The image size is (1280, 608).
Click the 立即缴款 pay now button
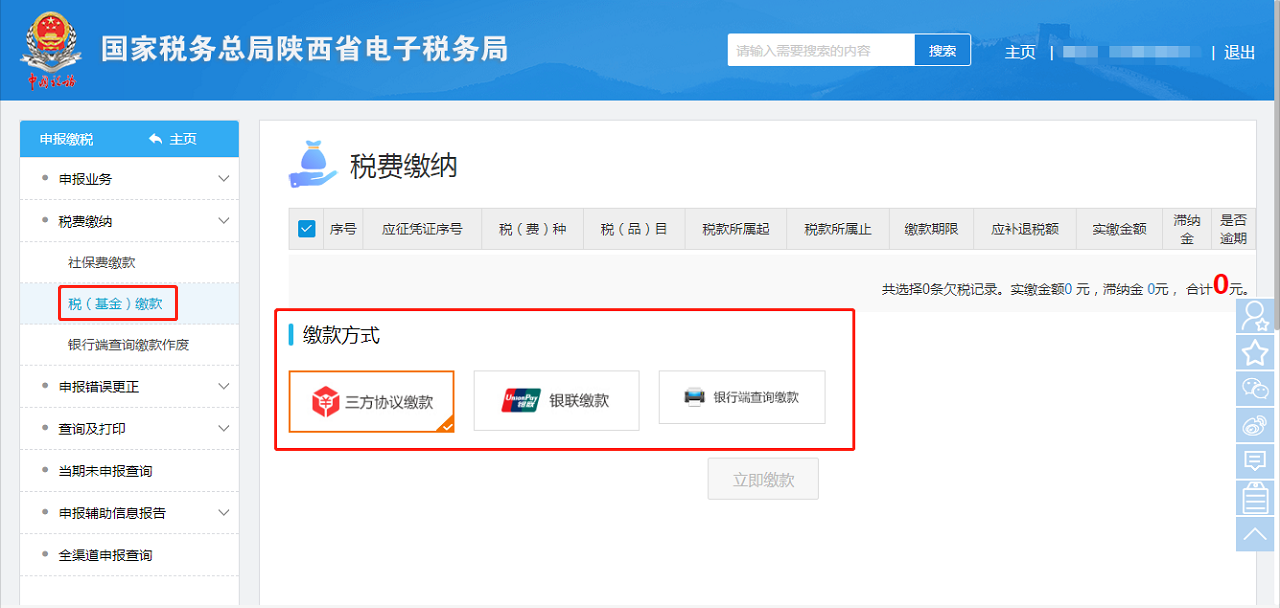(763, 479)
